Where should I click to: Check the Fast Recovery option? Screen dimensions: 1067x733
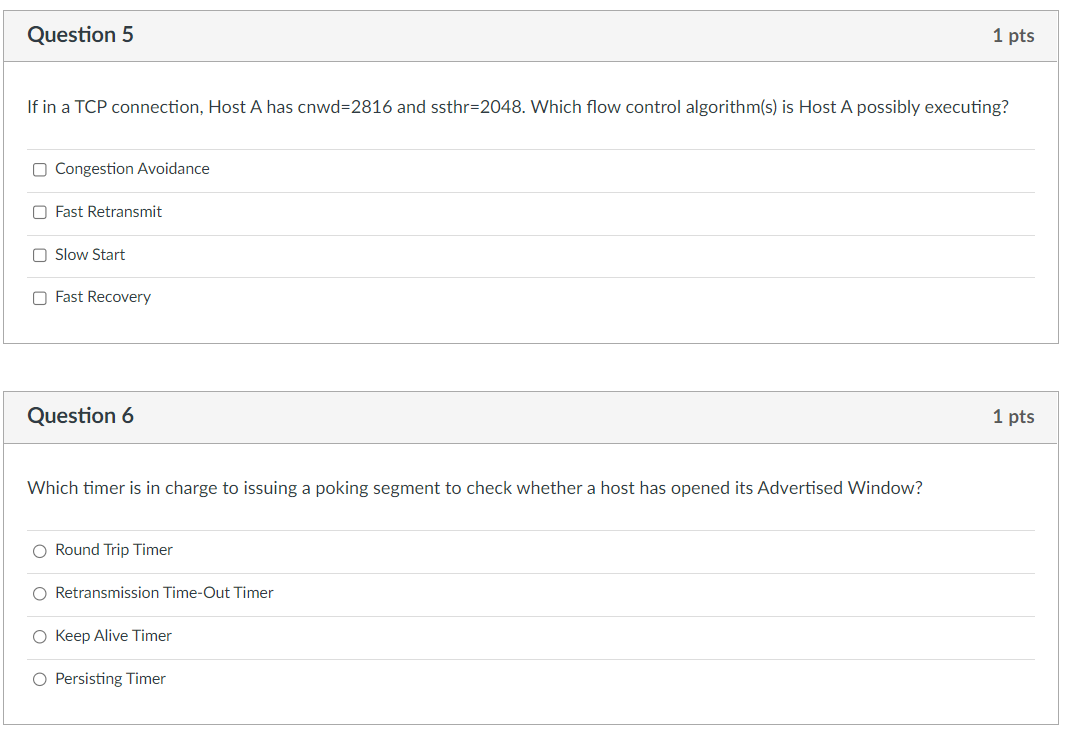pyautogui.click(x=39, y=297)
